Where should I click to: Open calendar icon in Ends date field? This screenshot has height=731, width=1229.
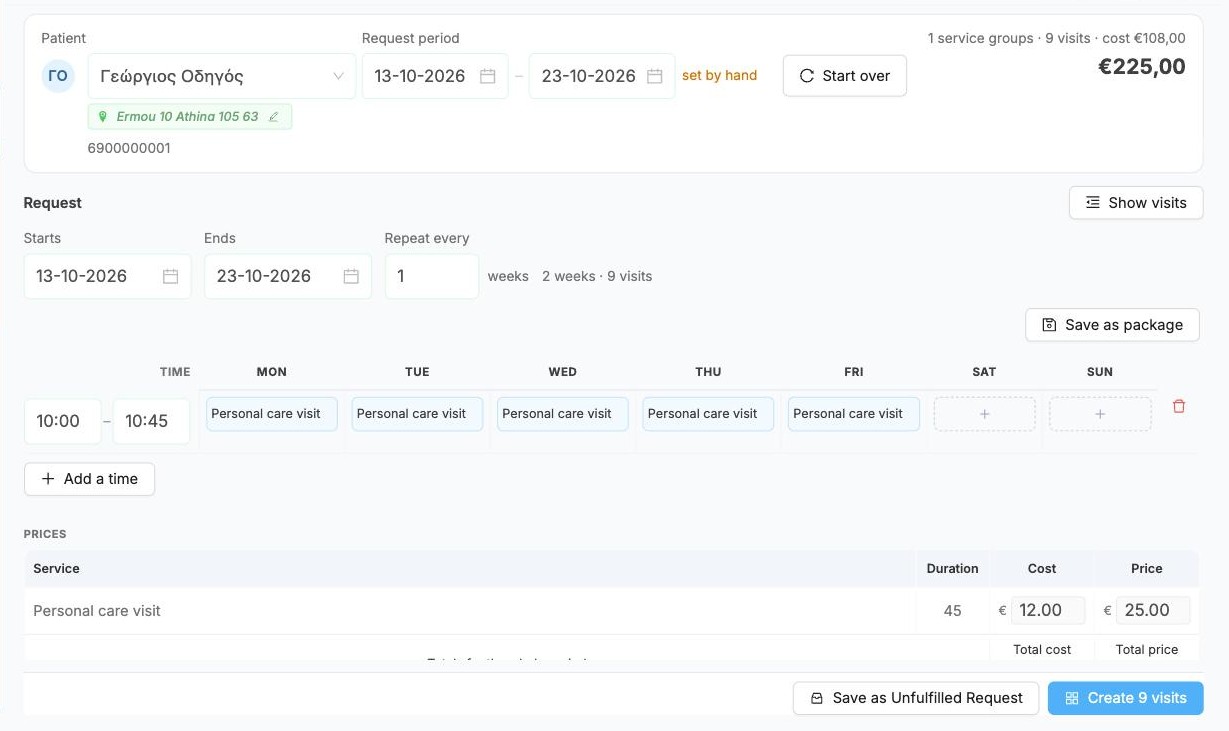351,276
